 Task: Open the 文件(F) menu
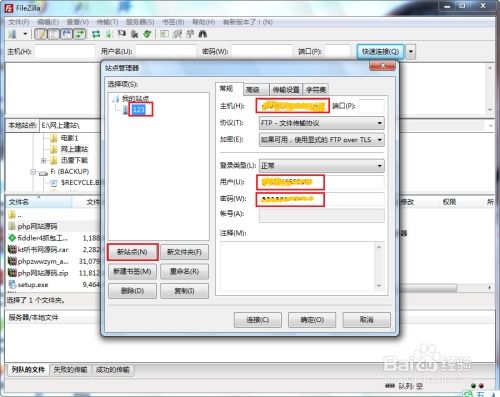coord(19,22)
